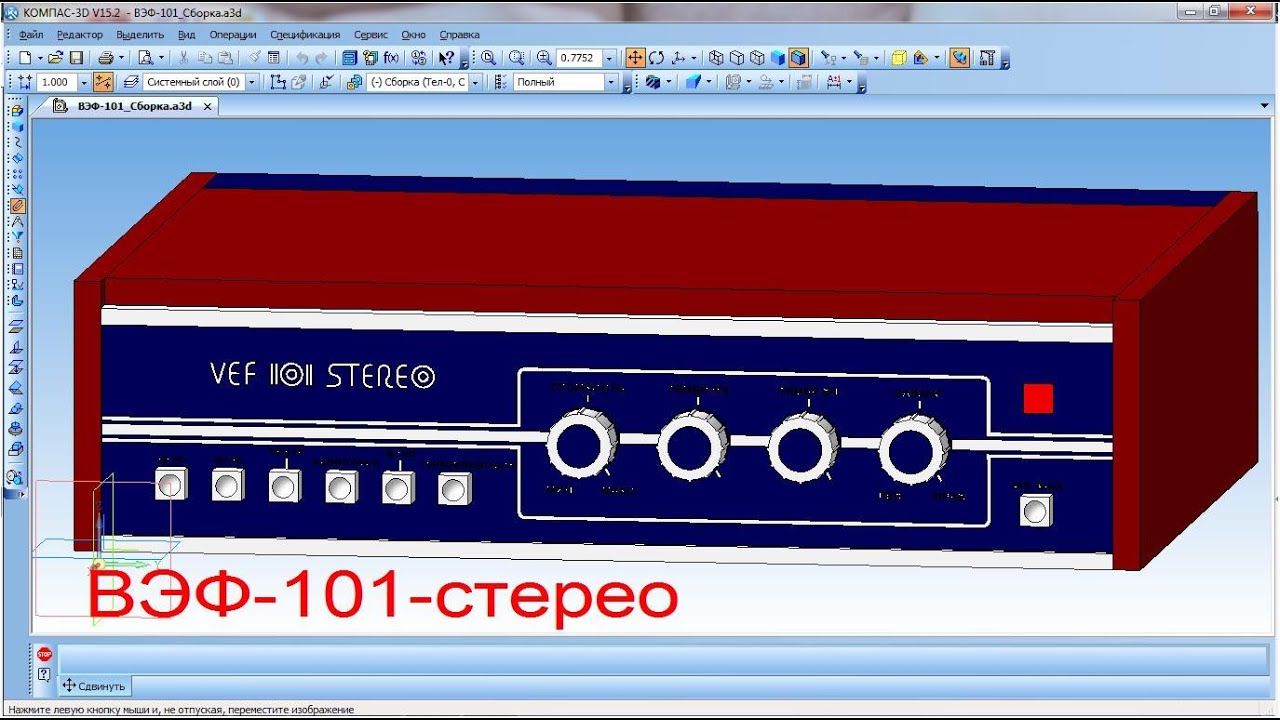Open the 1.000 step value dropdown

coord(84,82)
